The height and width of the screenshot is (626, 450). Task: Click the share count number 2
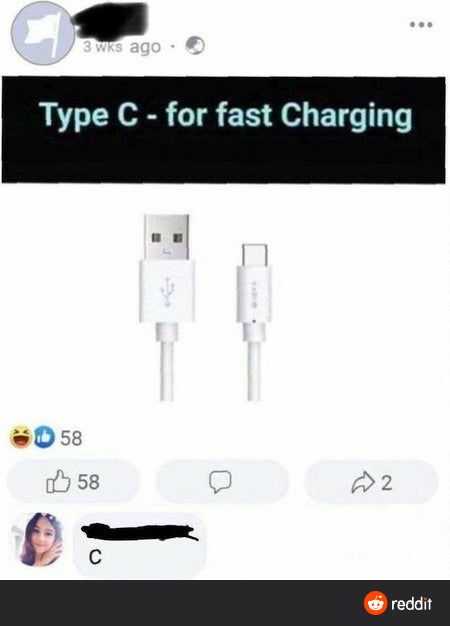pos(386,482)
